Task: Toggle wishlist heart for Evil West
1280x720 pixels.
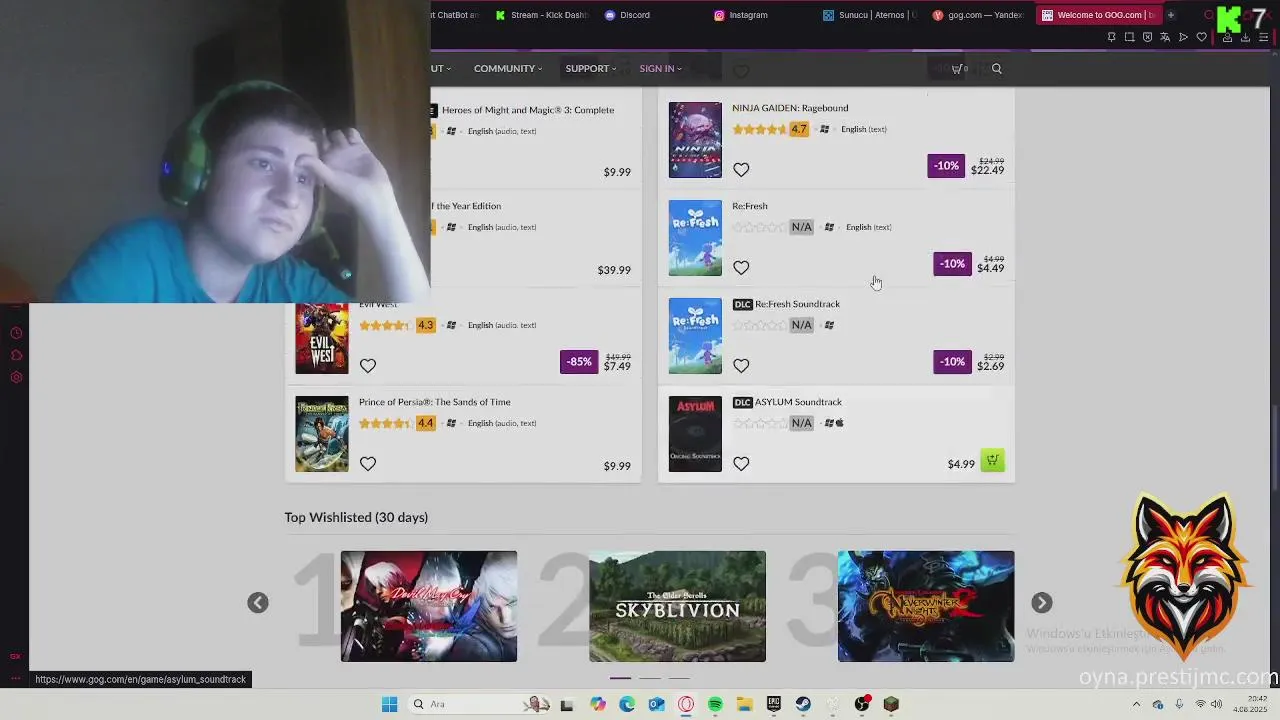Action: point(368,366)
